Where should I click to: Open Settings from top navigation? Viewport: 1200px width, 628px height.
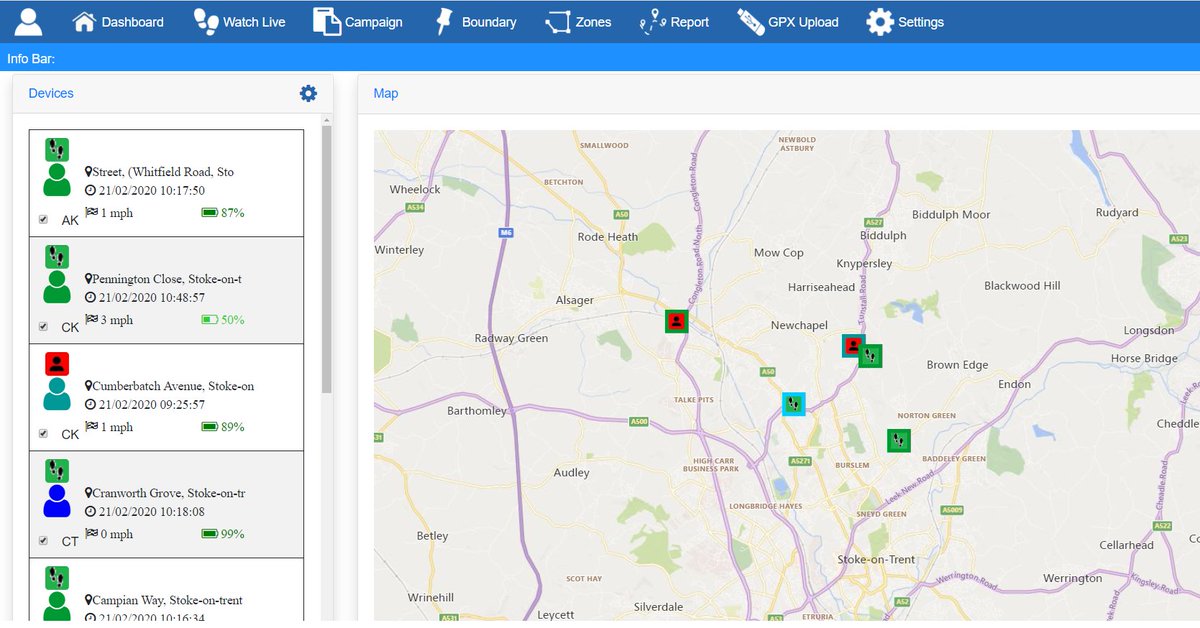[905, 21]
